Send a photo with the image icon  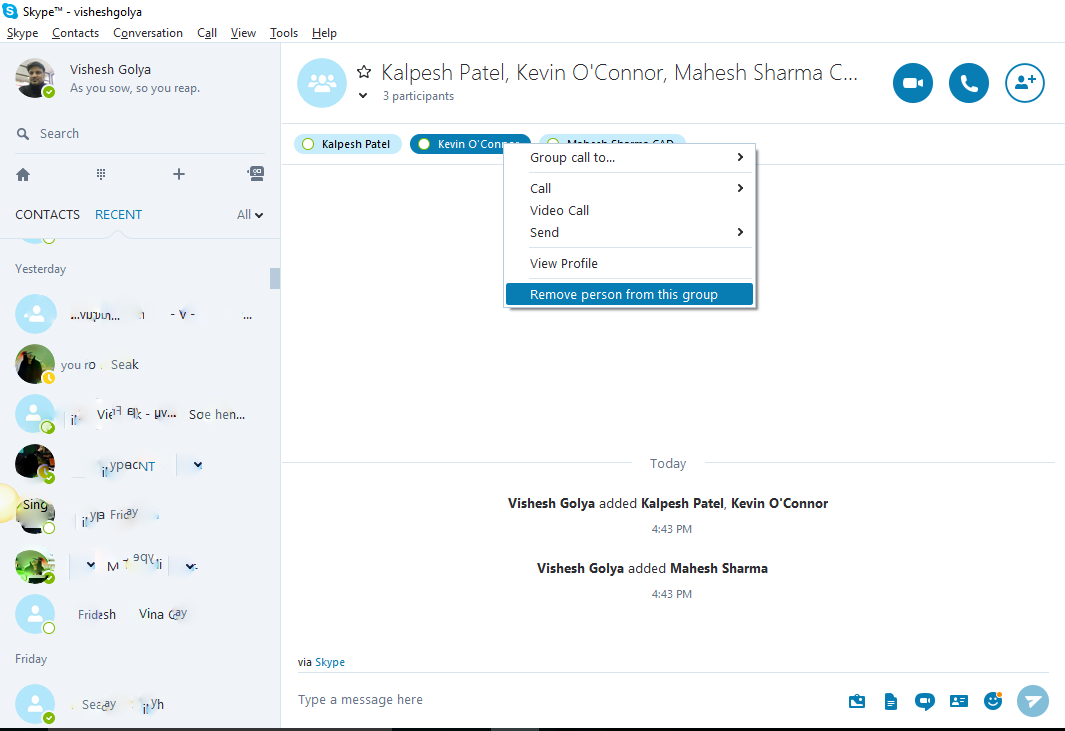coord(857,701)
